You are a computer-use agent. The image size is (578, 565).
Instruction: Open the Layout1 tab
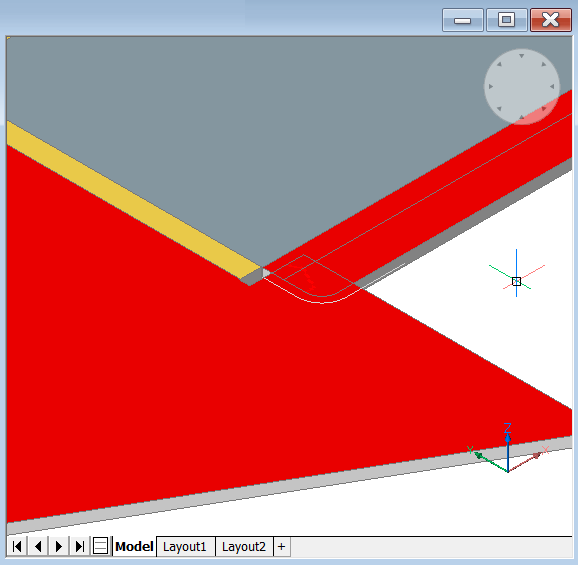[185, 547]
